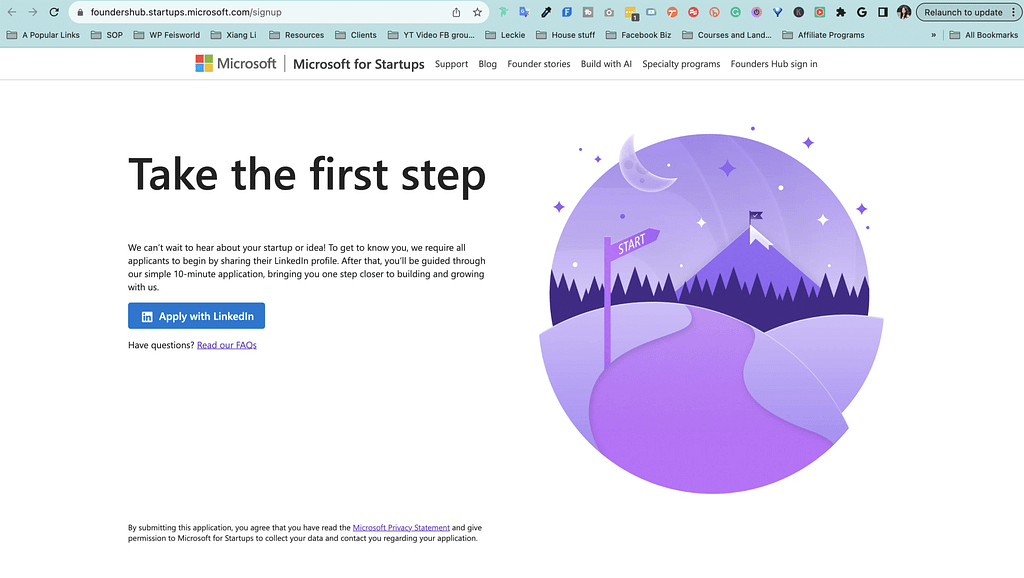Open the dark circle K extension
Screen dimensions: 1024x578
(x=799, y=12)
